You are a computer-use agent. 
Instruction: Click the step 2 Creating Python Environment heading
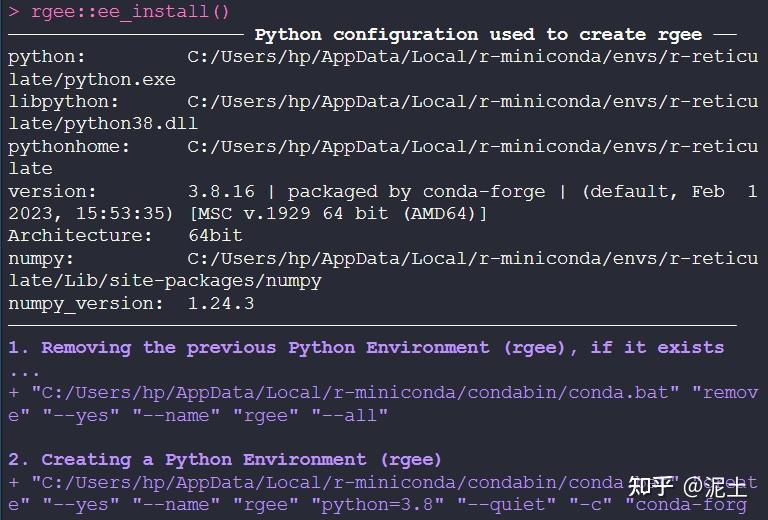225,460
